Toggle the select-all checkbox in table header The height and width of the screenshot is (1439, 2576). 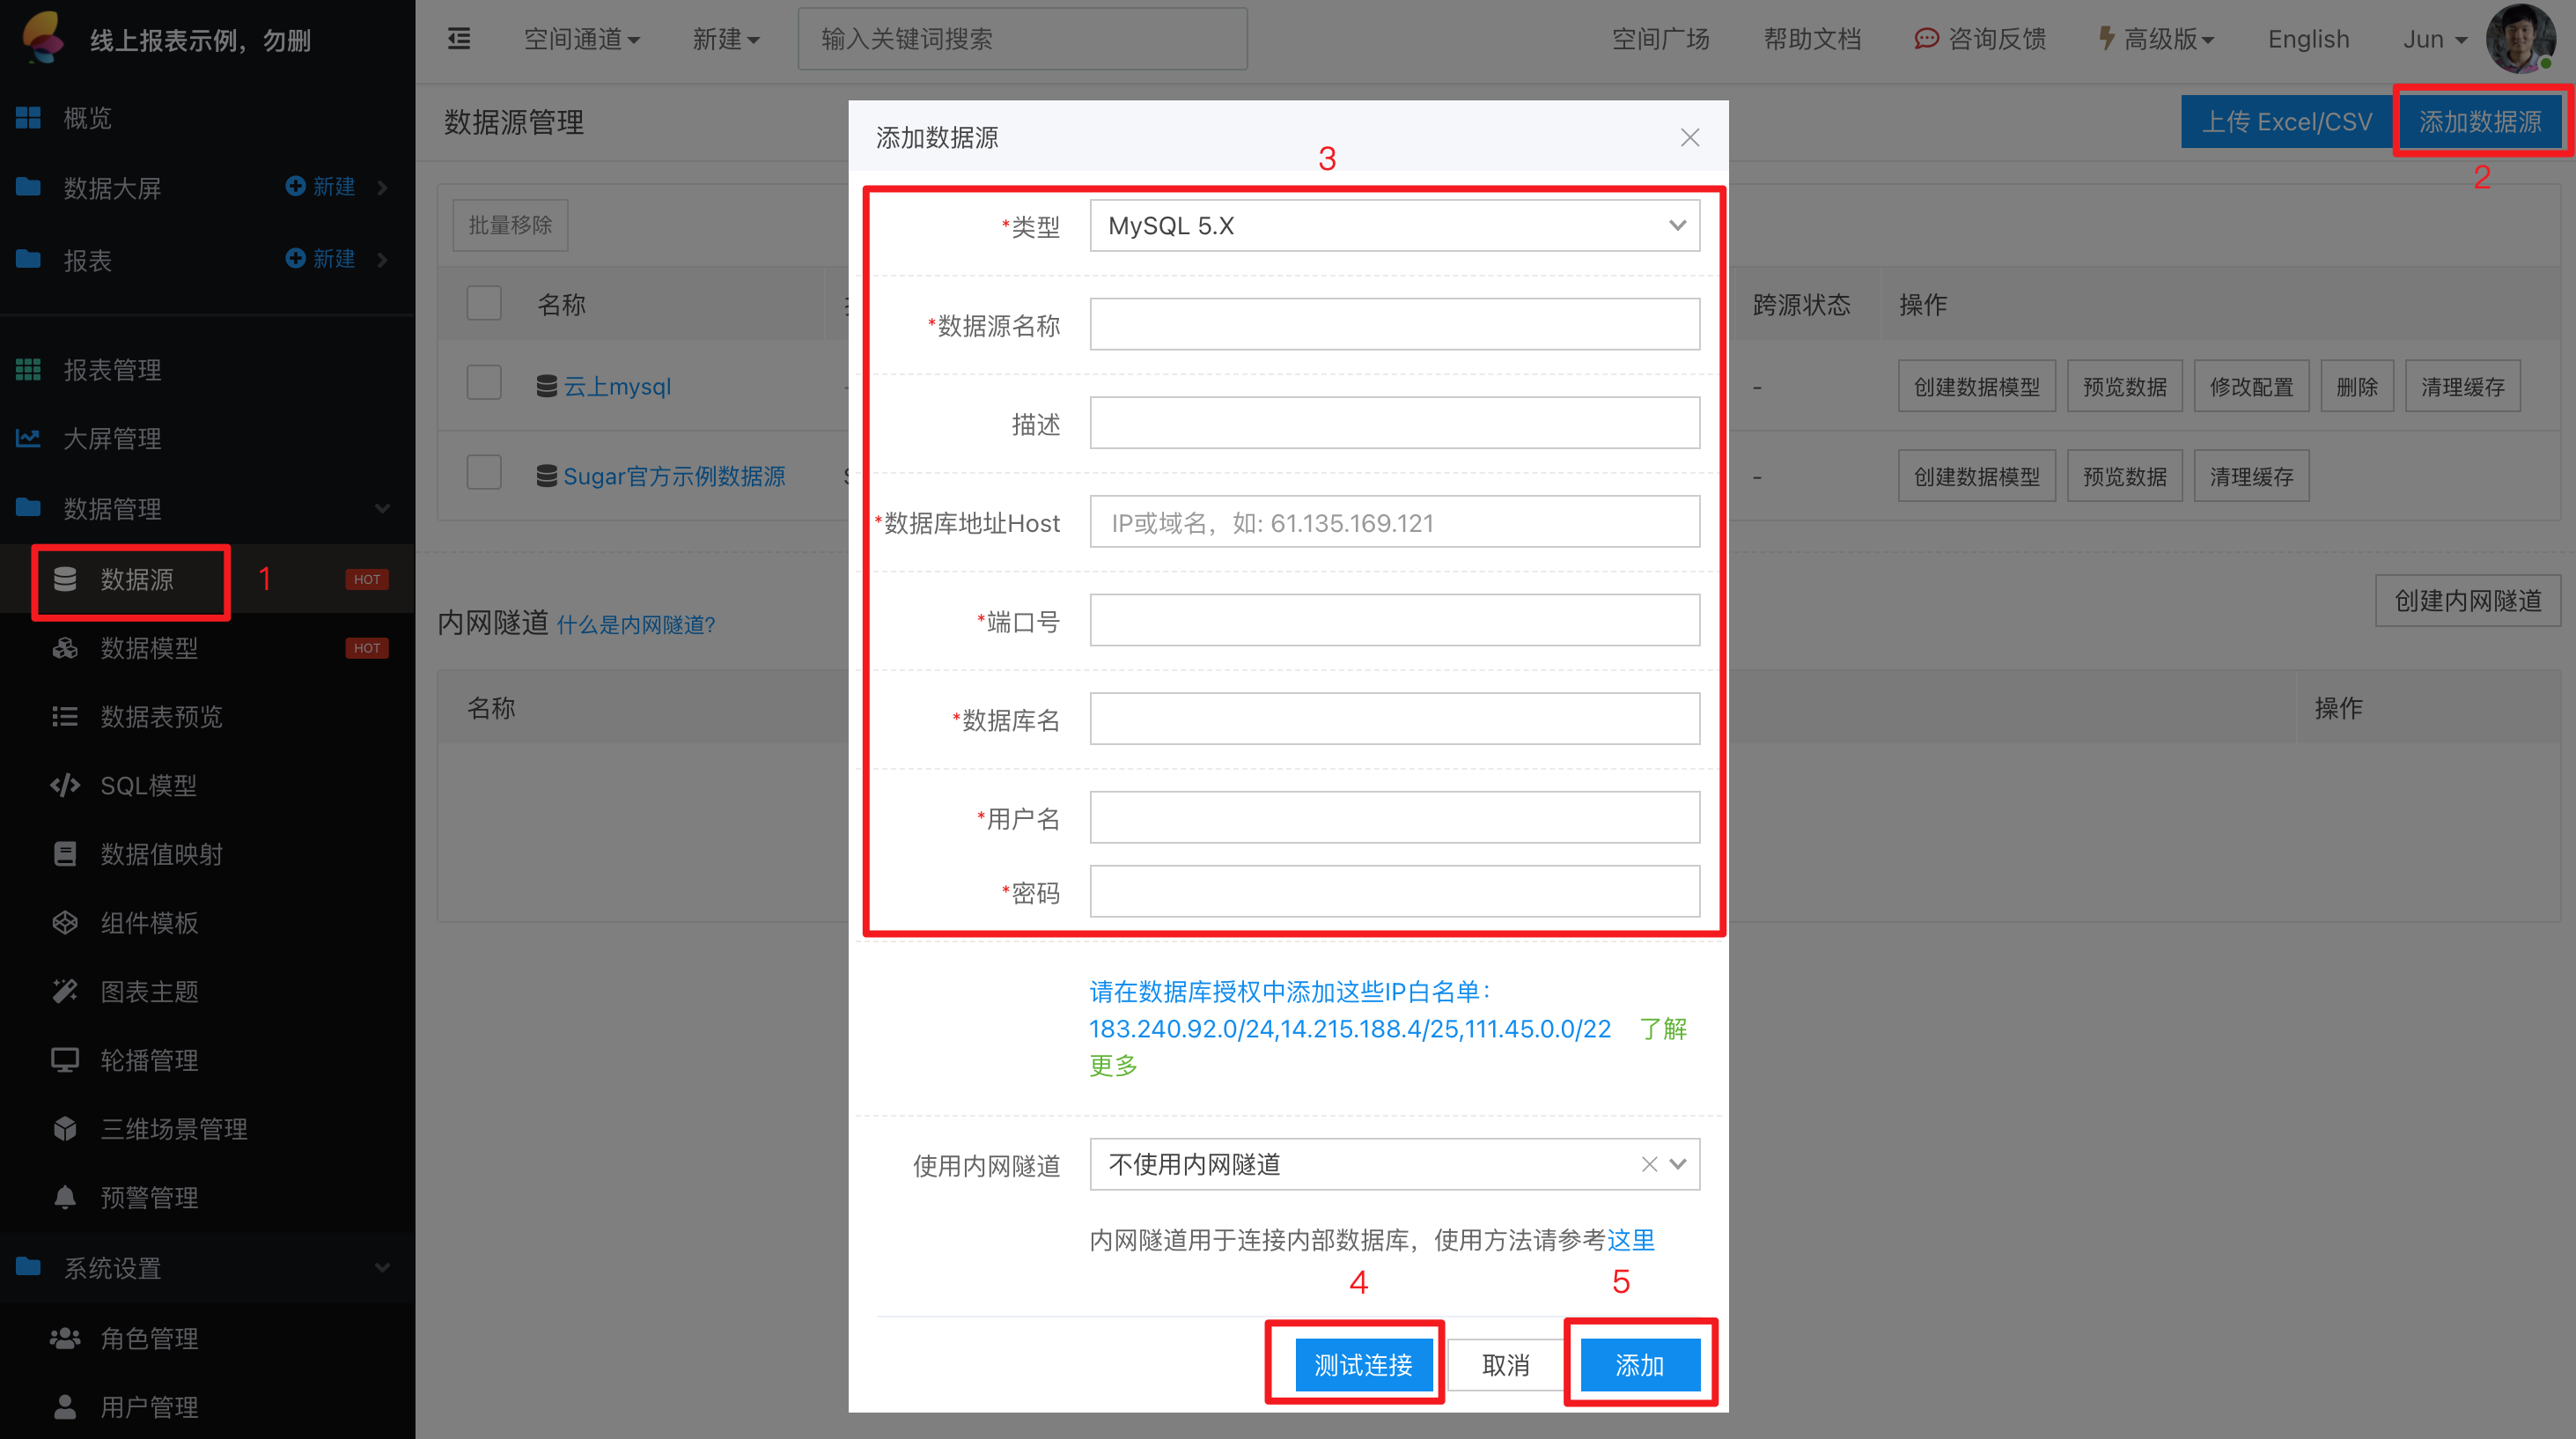[x=484, y=303]
